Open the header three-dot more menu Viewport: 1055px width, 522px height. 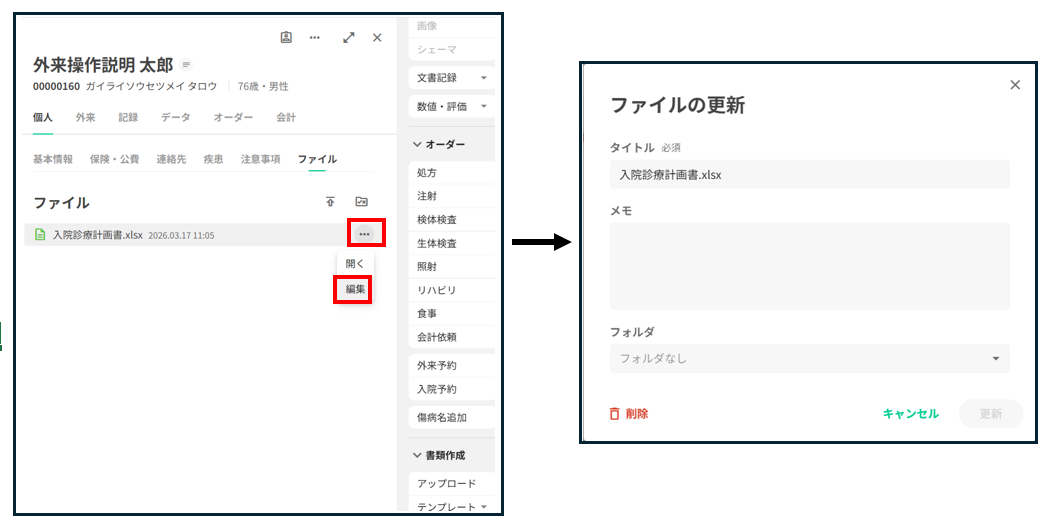[315, 38]
